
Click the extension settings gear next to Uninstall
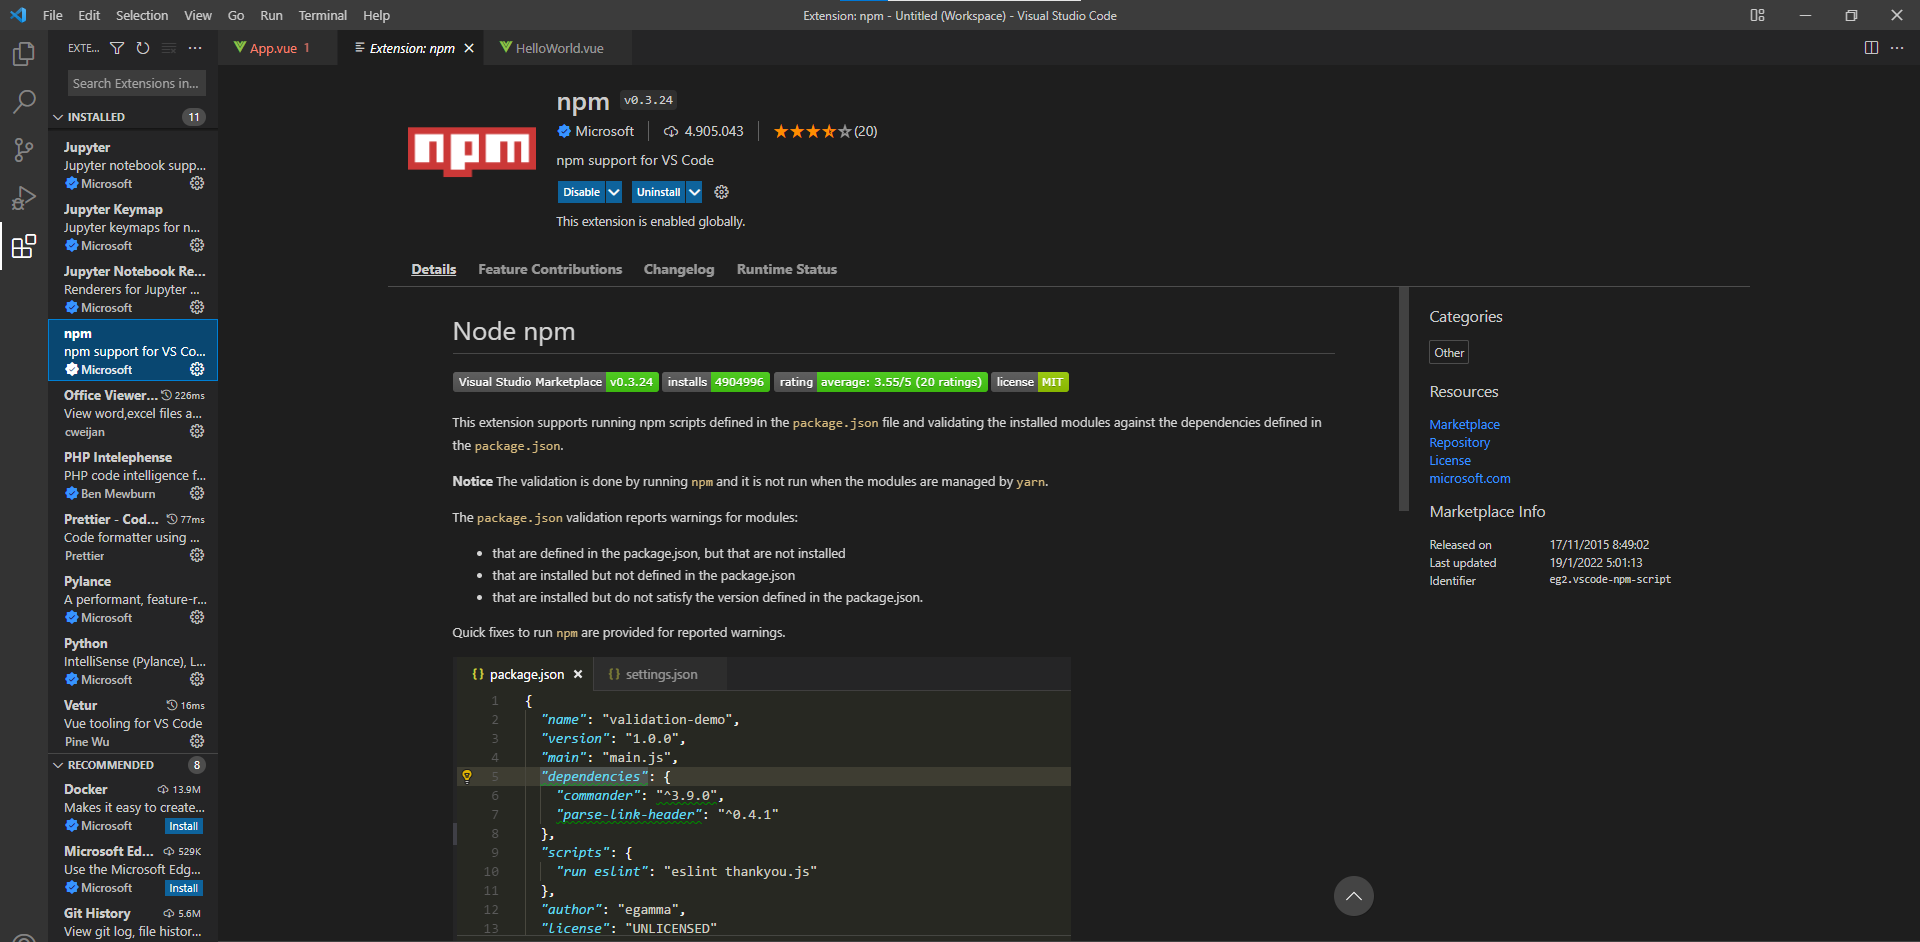point(721,191)
